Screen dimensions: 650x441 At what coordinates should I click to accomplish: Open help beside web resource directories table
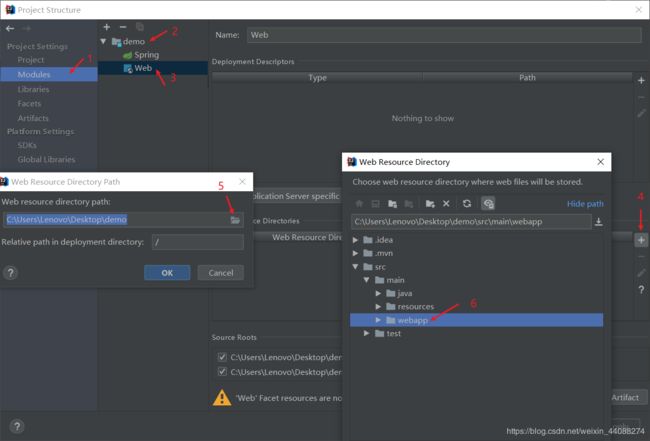(641, 289)
